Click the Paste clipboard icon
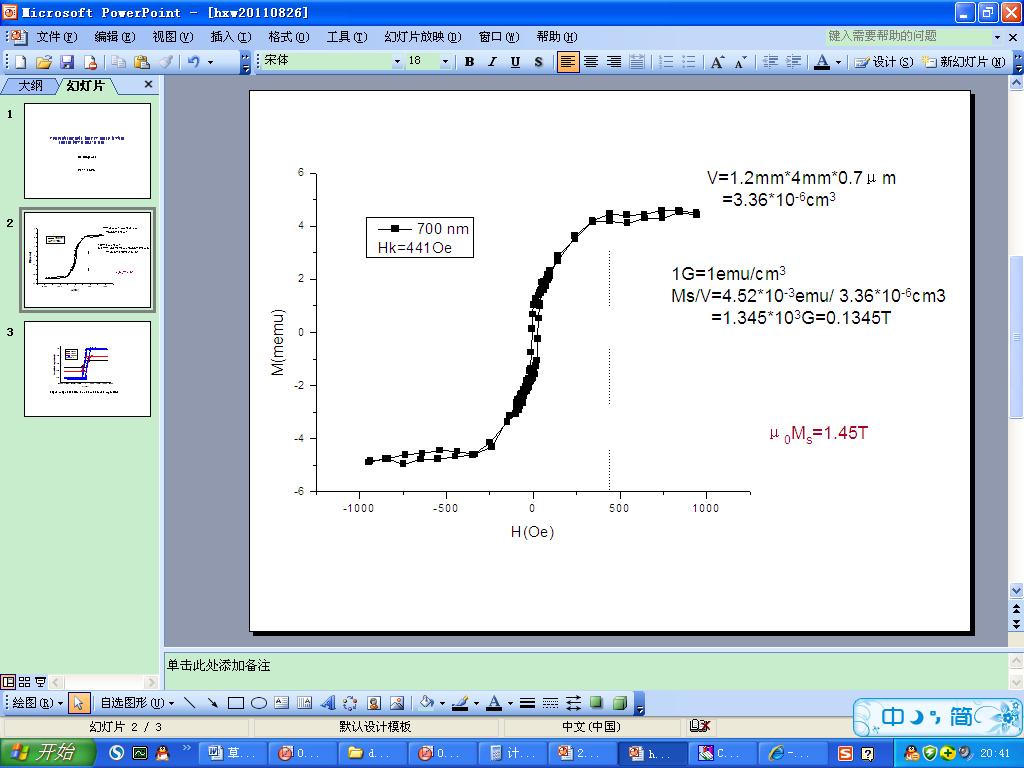Image resolution: width=1024 pixels, height=768 pixels. (x=142, y=62)
